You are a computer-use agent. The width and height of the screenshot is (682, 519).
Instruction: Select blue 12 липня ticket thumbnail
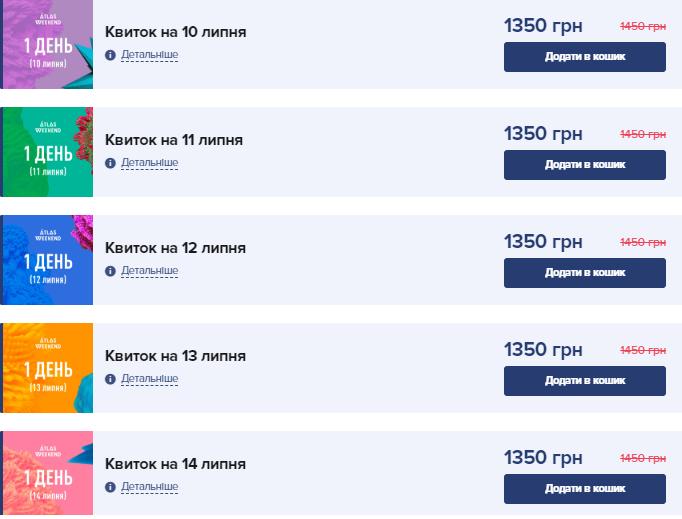click(47, 260)
